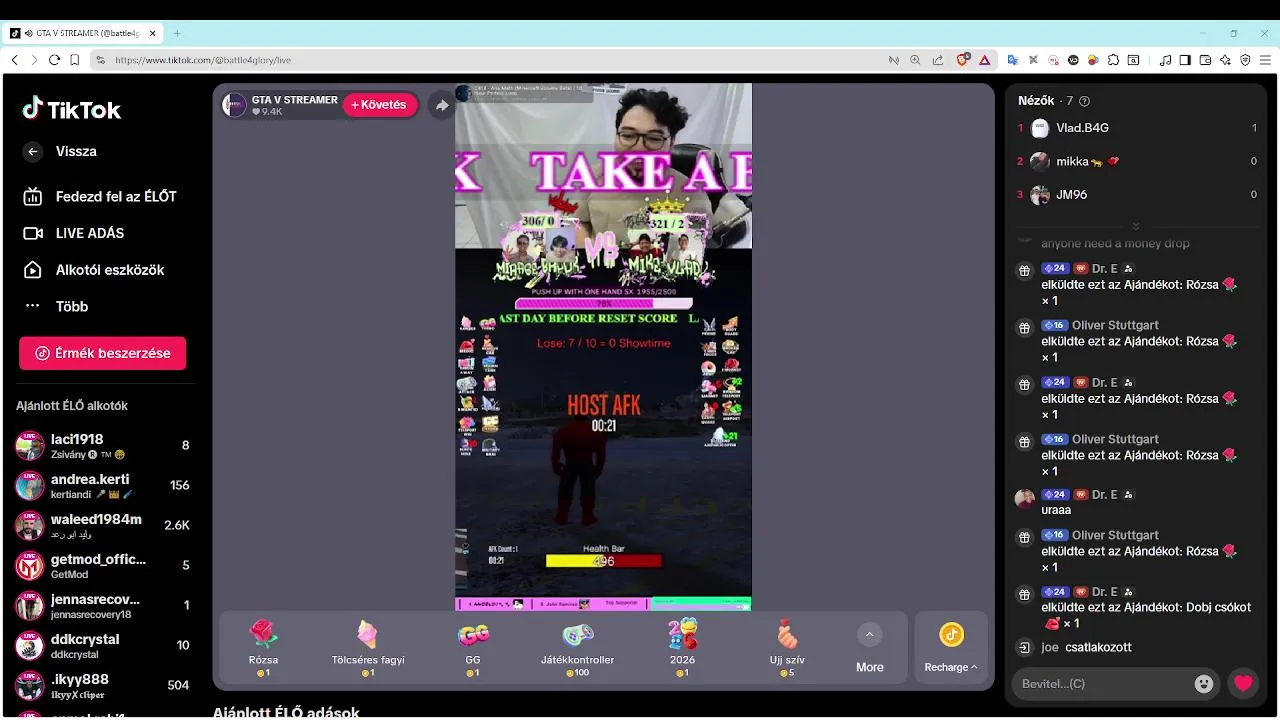This screenshot has height=720, width=1280.
Task: Follow streamer with Követés button
Action: click(x=380, y=105)
